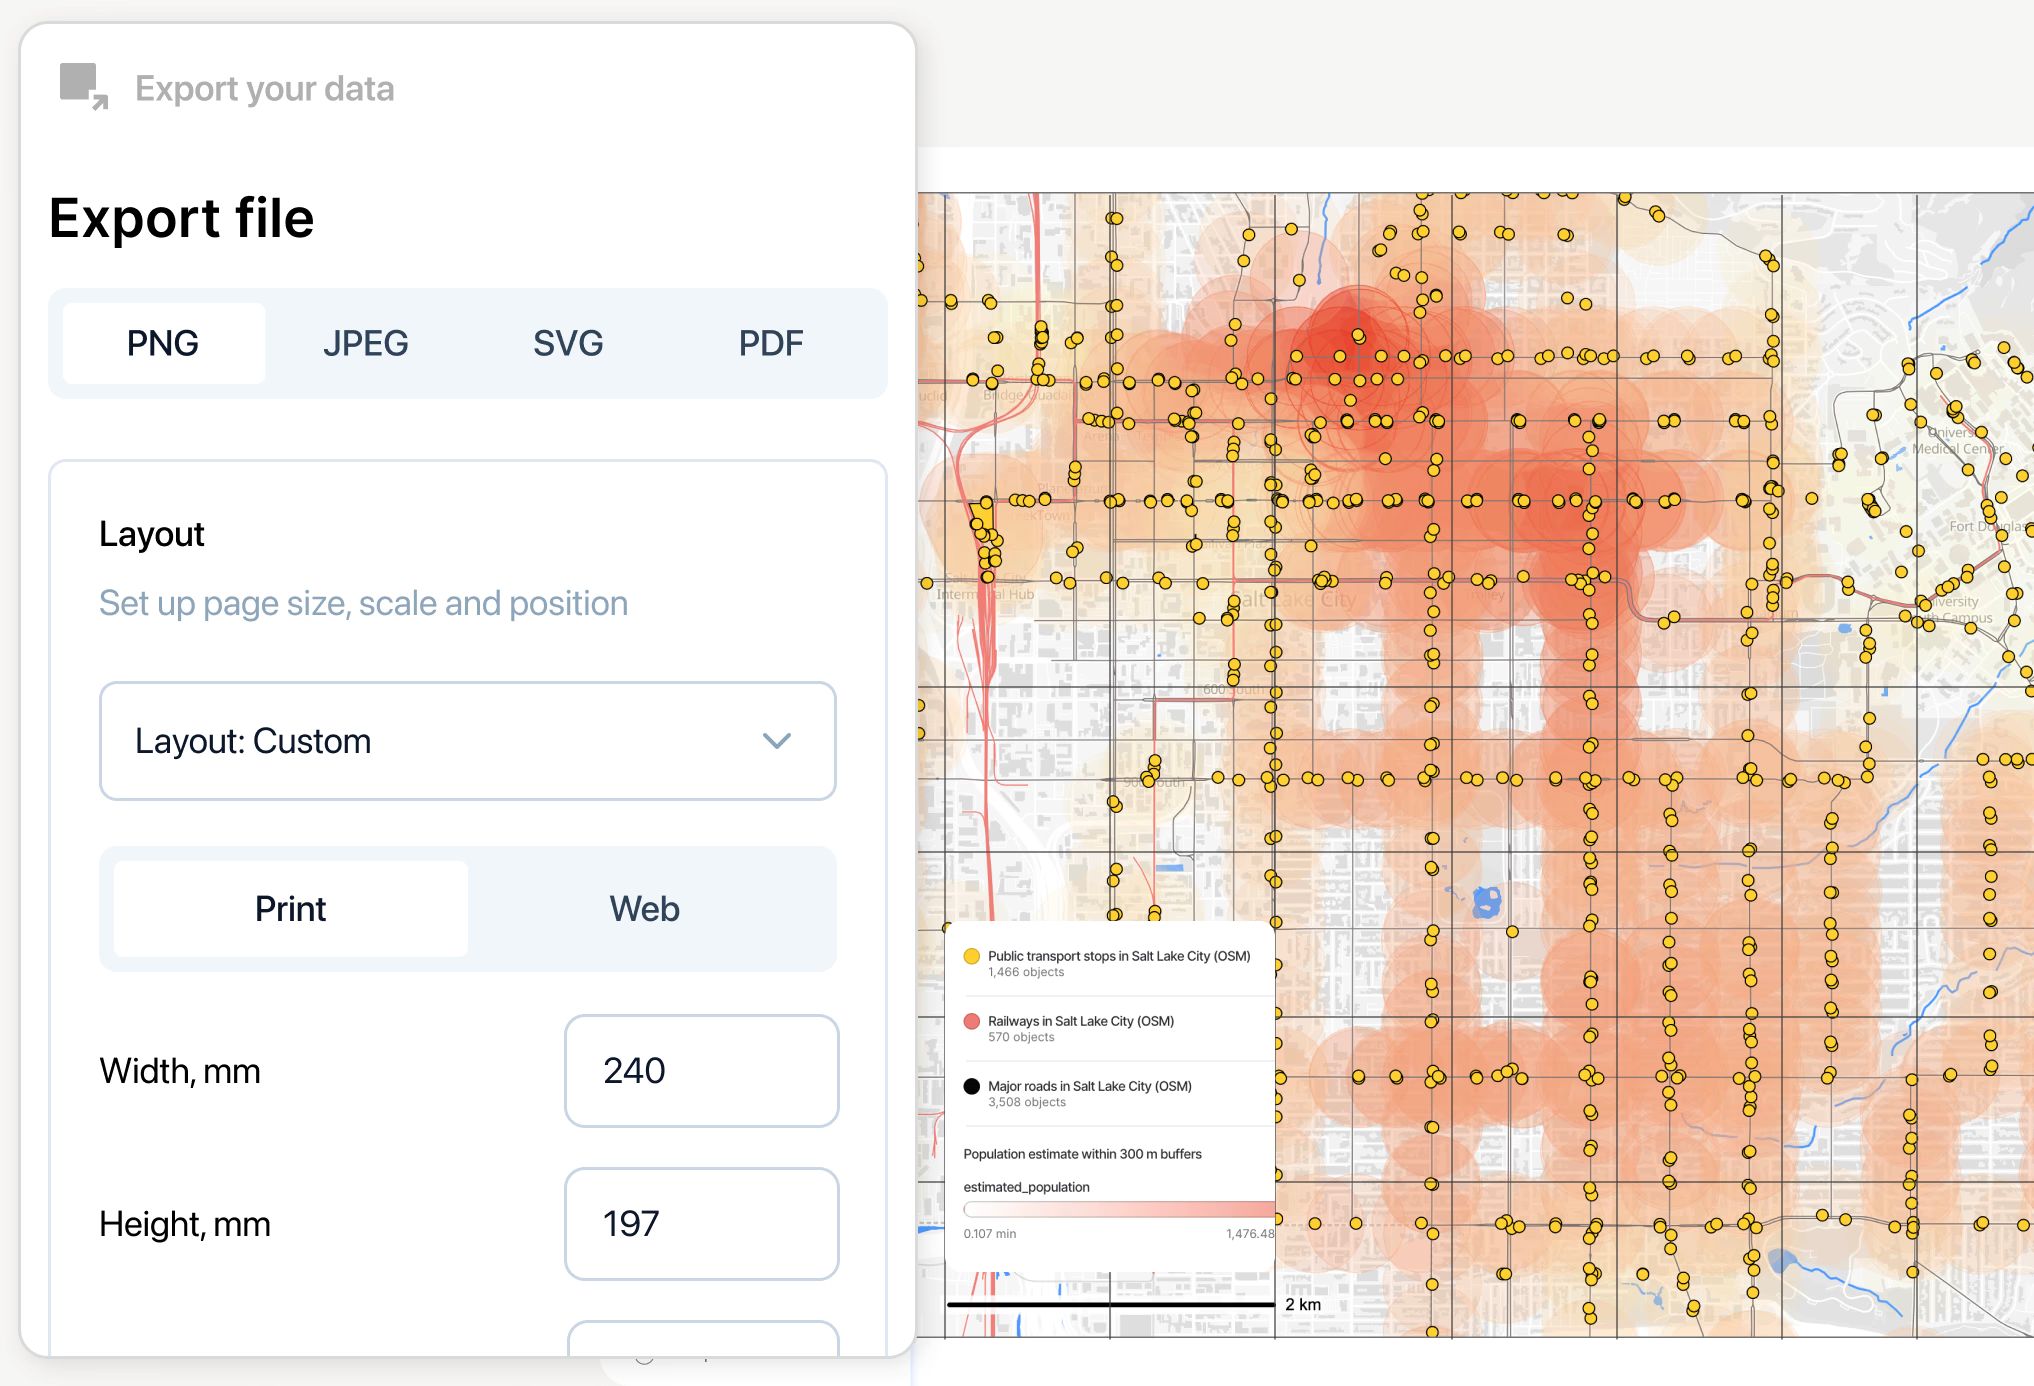Select the PNG format tab

tap(163, 343)
